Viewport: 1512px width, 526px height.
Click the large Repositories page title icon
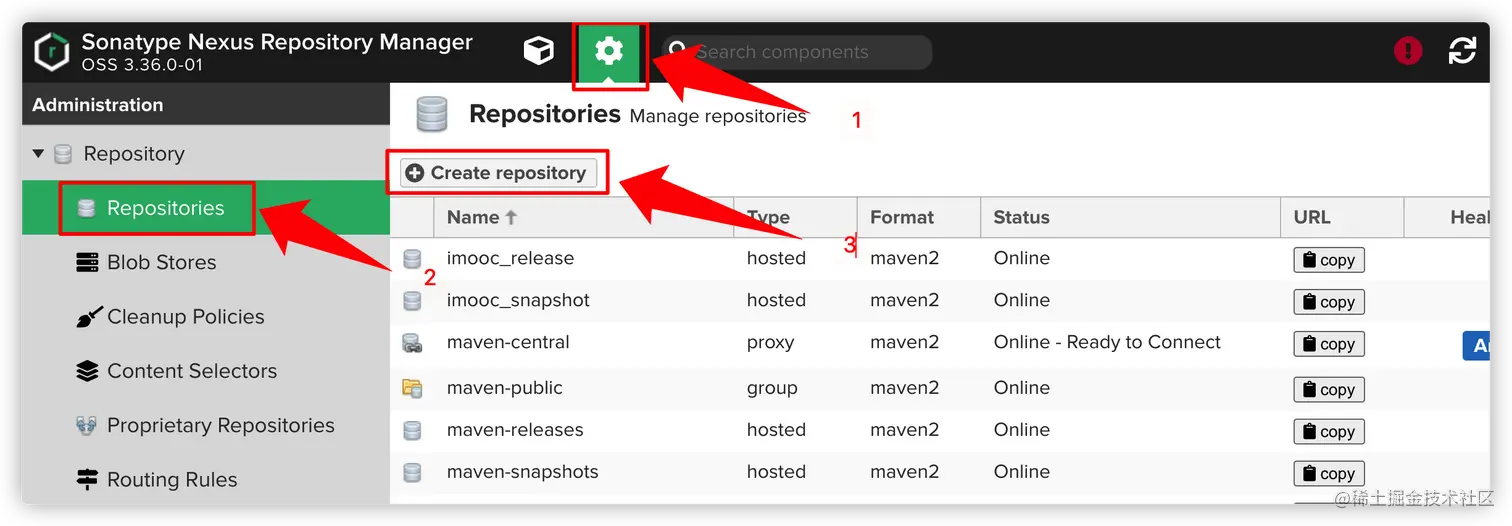pos(432,115)
